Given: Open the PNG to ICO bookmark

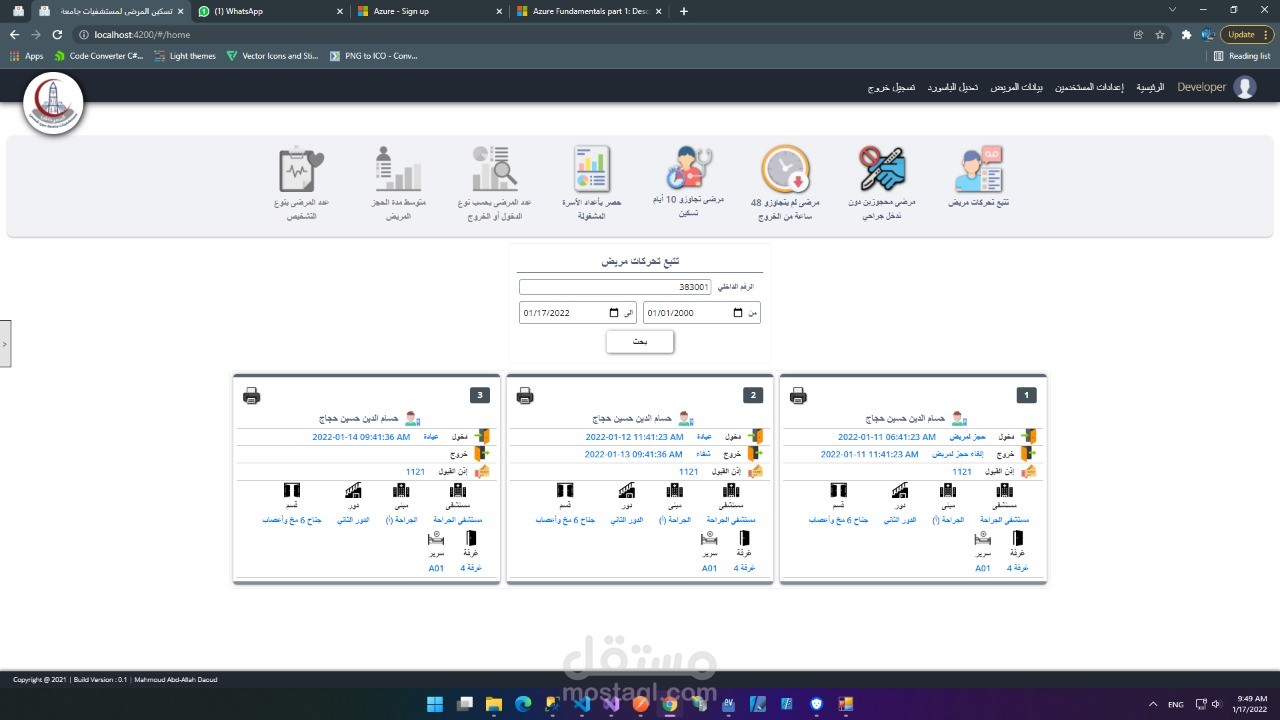Looking at the screenshot, I should pos(374,56).
